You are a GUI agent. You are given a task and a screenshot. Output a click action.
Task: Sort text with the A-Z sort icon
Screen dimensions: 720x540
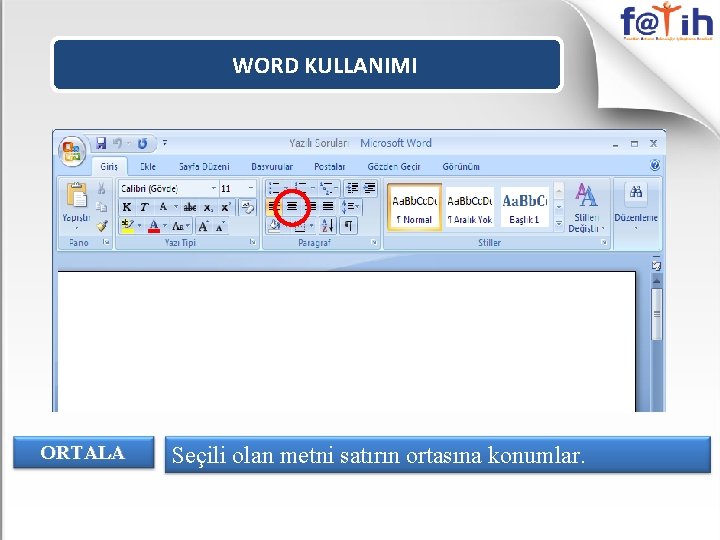click(x=327, y=226)
